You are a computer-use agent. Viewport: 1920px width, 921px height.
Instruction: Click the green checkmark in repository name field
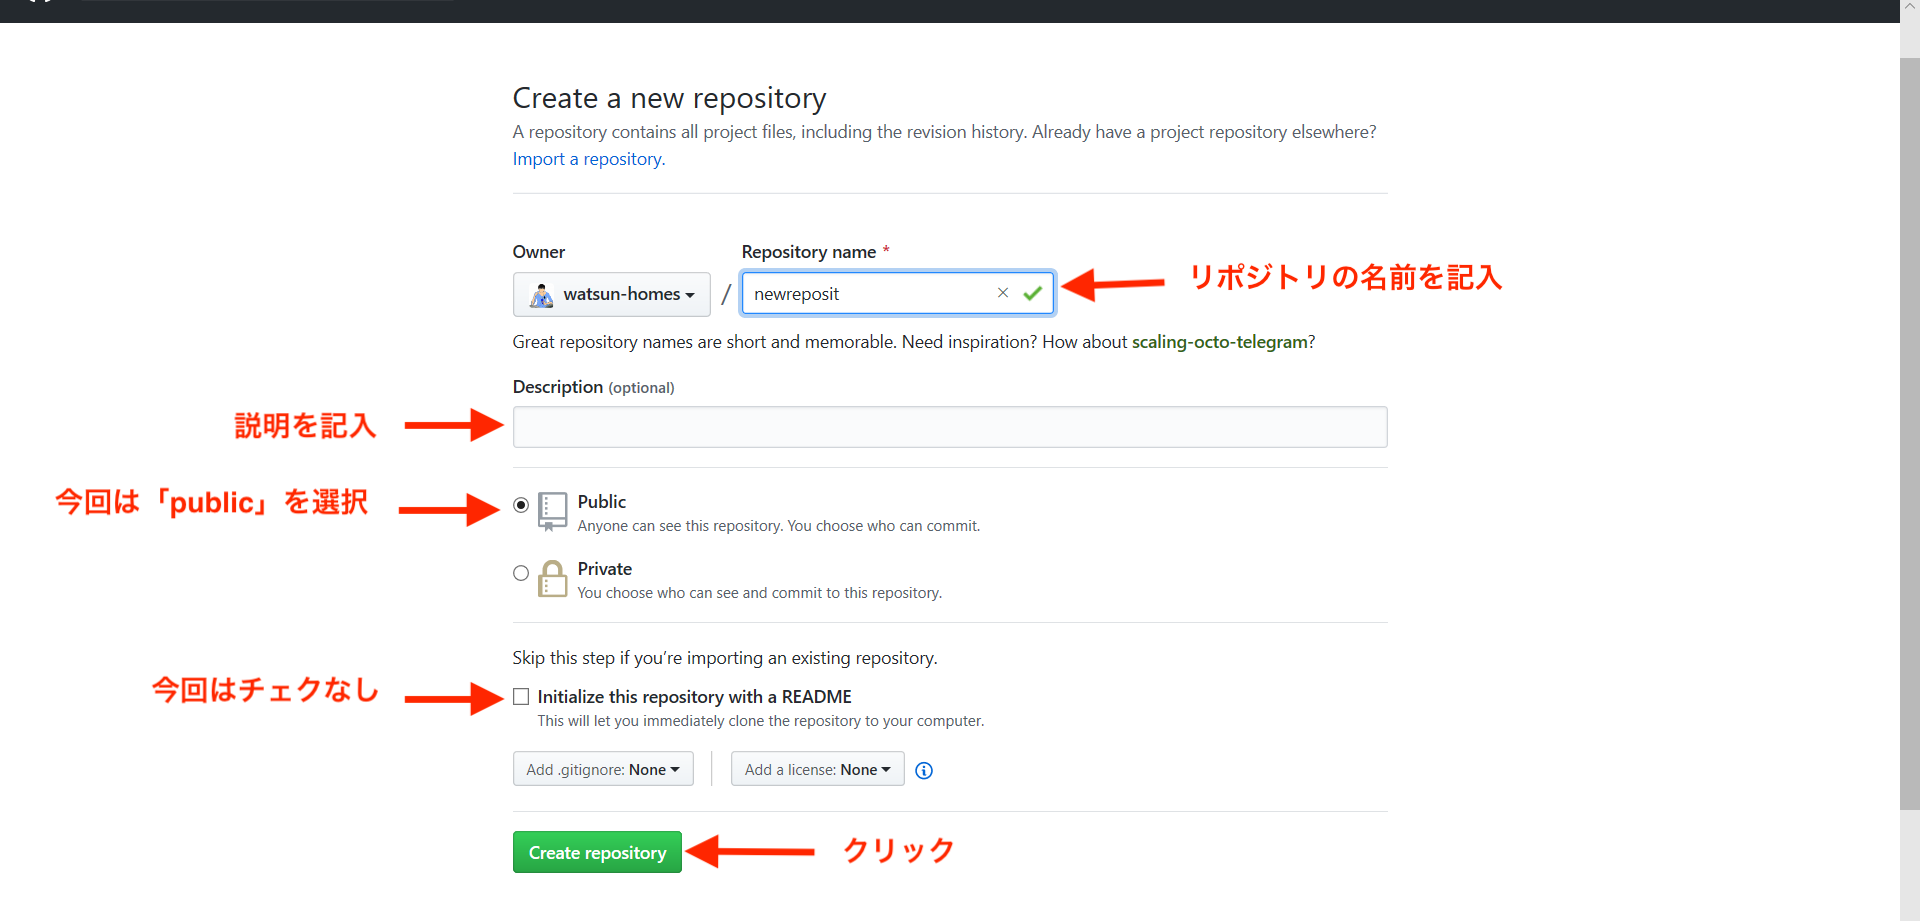click(1033, 293)
